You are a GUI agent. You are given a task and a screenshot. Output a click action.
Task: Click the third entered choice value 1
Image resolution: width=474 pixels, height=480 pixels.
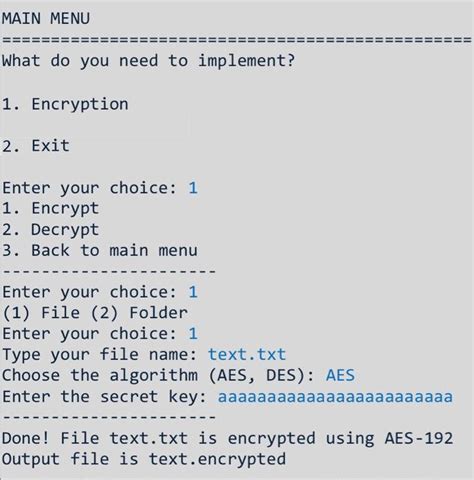193,334
